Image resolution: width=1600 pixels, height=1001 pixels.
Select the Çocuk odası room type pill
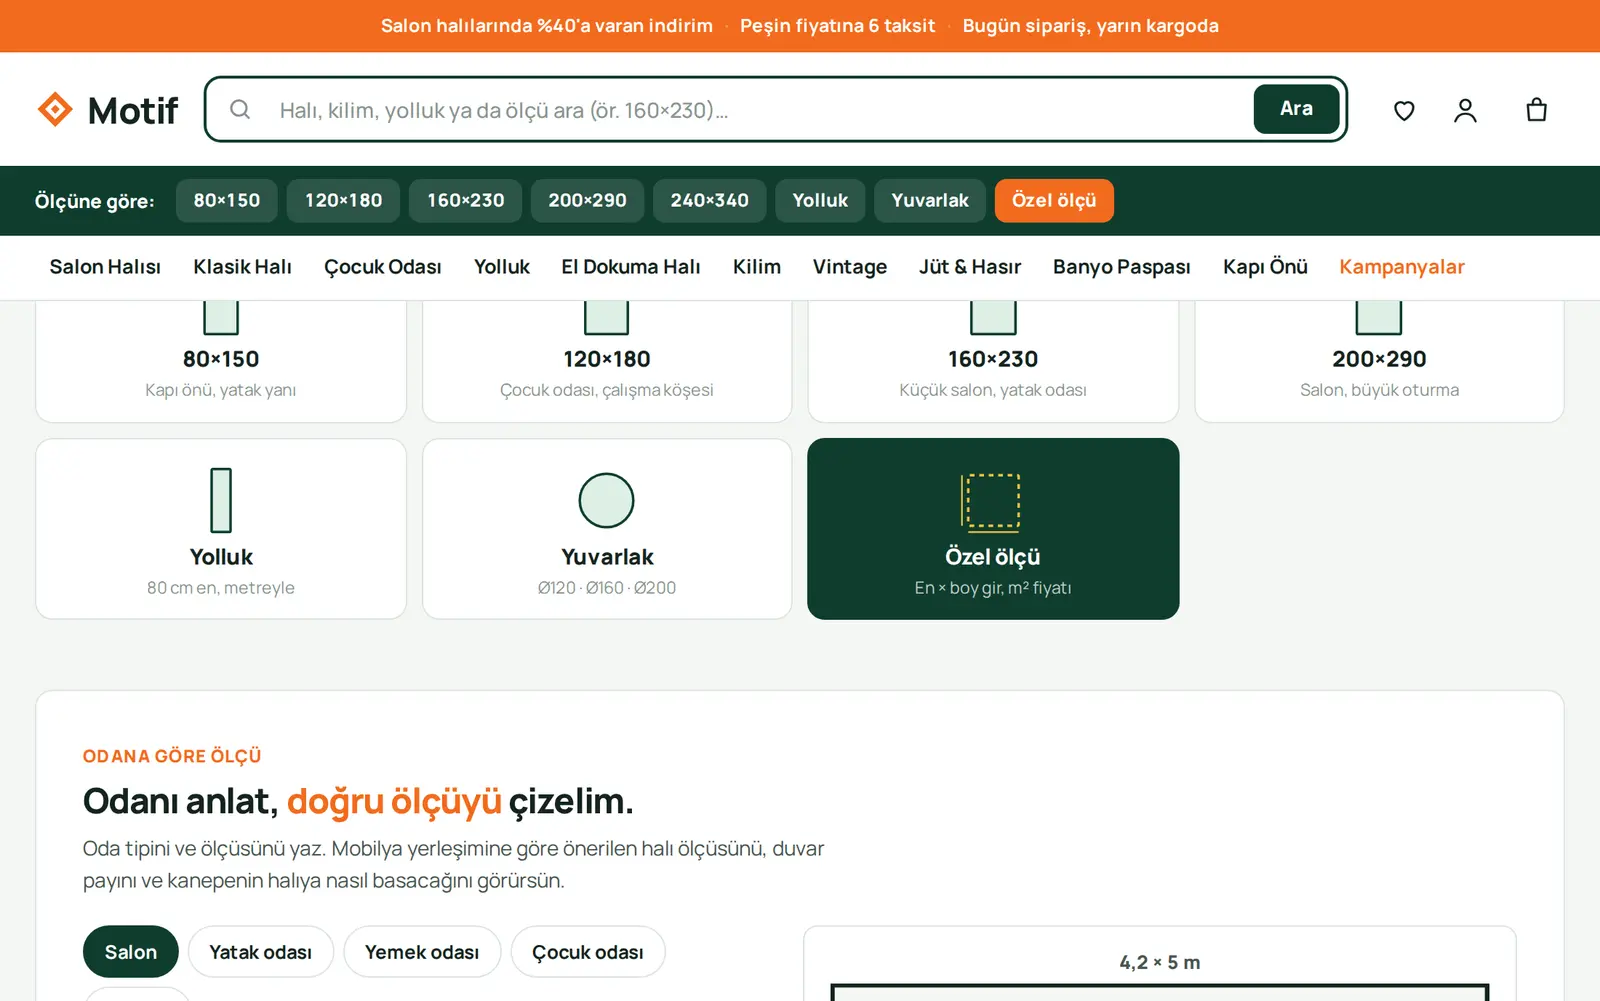(x=588, y=952)
